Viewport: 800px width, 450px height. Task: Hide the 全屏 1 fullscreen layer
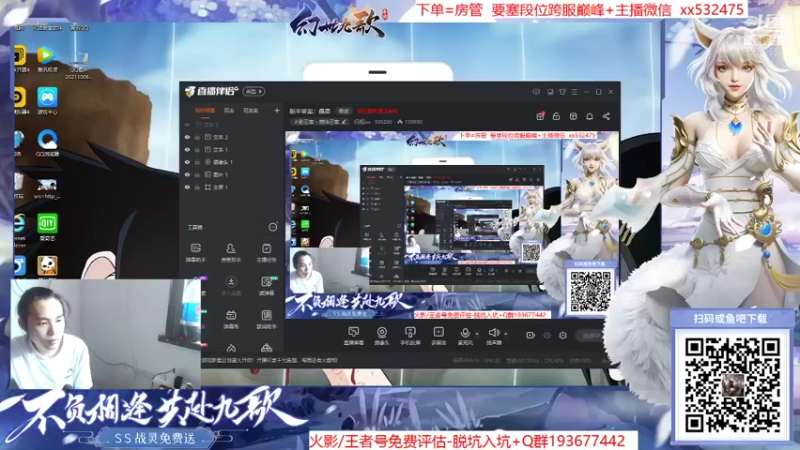click(187, 187)
